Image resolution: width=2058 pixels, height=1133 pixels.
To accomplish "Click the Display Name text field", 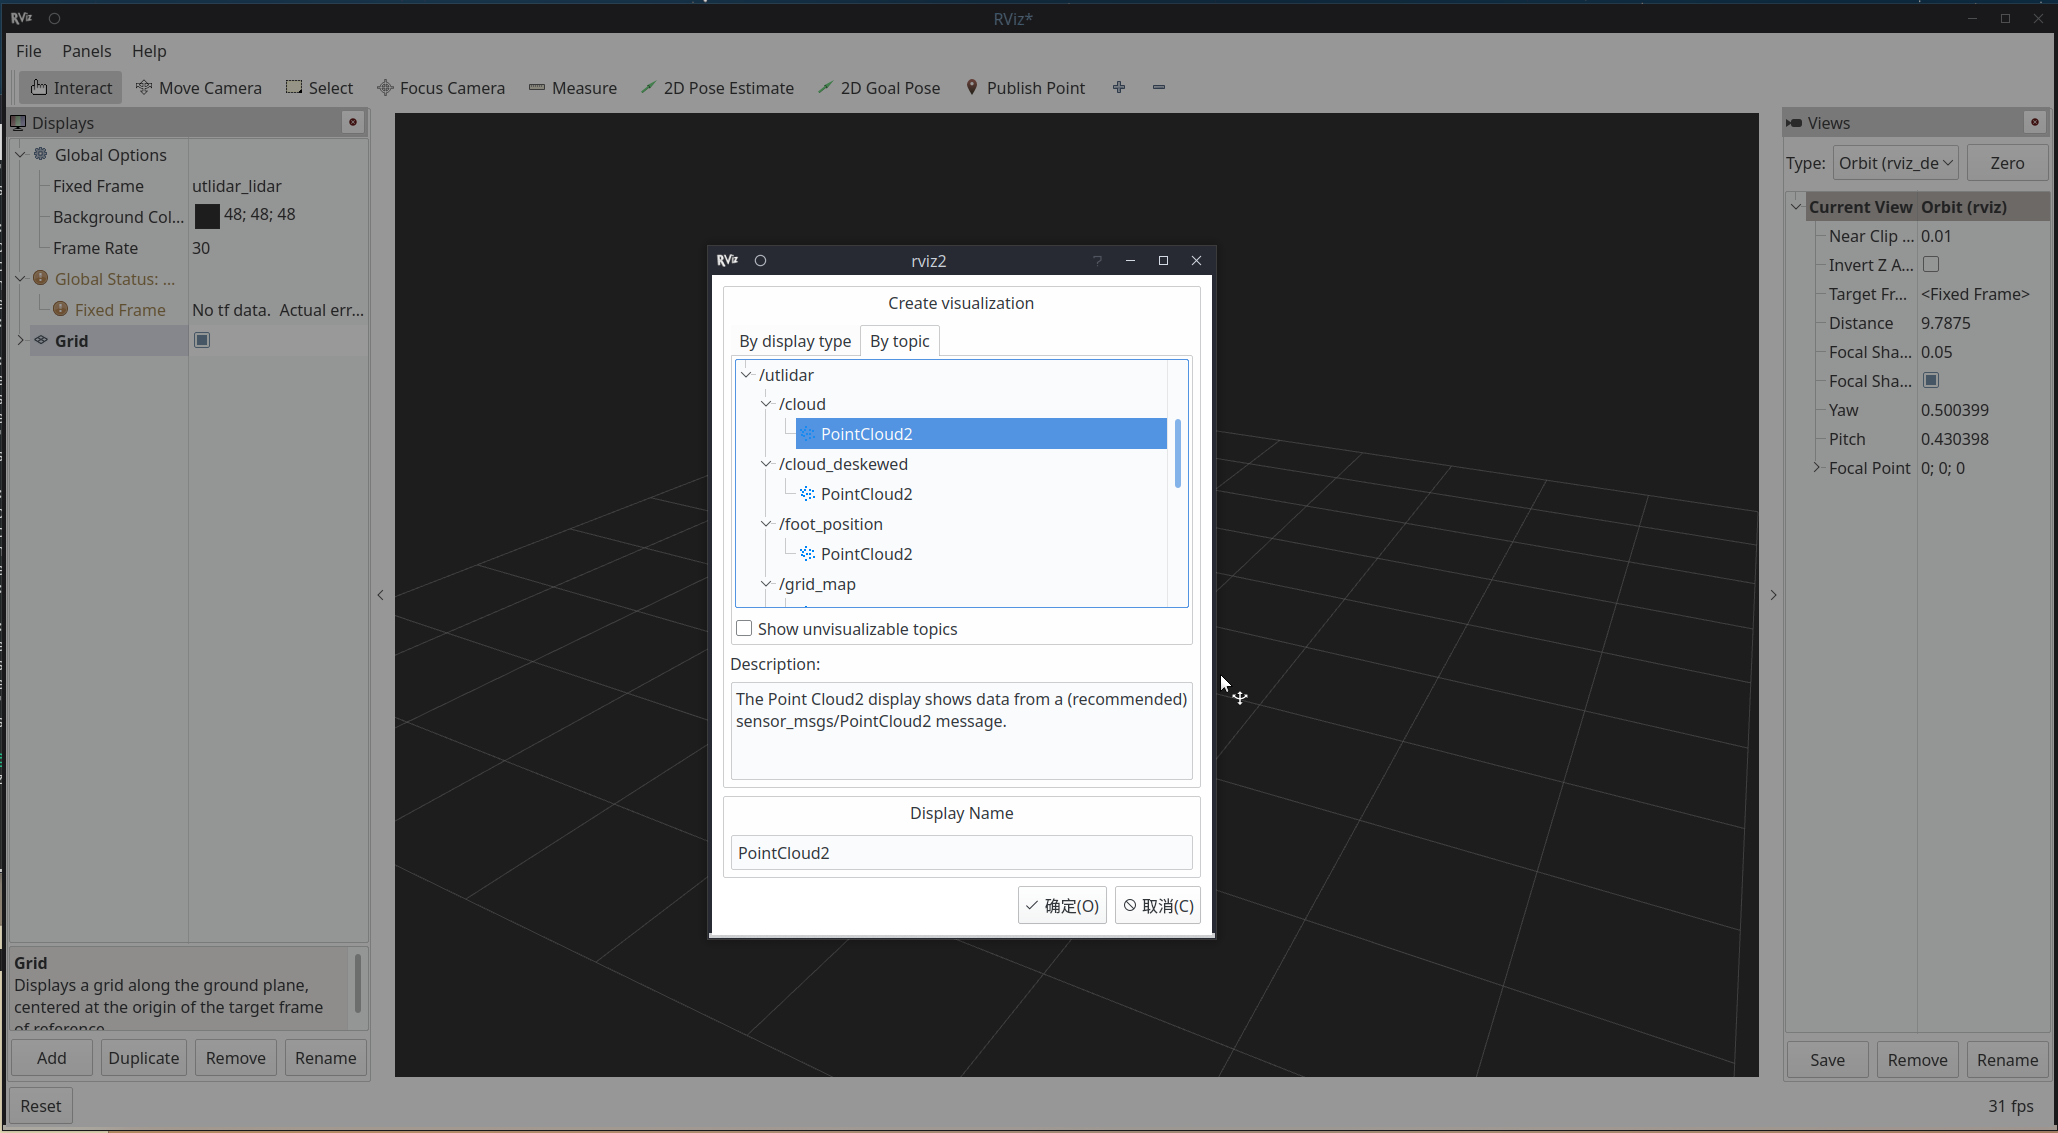I will click(961, 853).
